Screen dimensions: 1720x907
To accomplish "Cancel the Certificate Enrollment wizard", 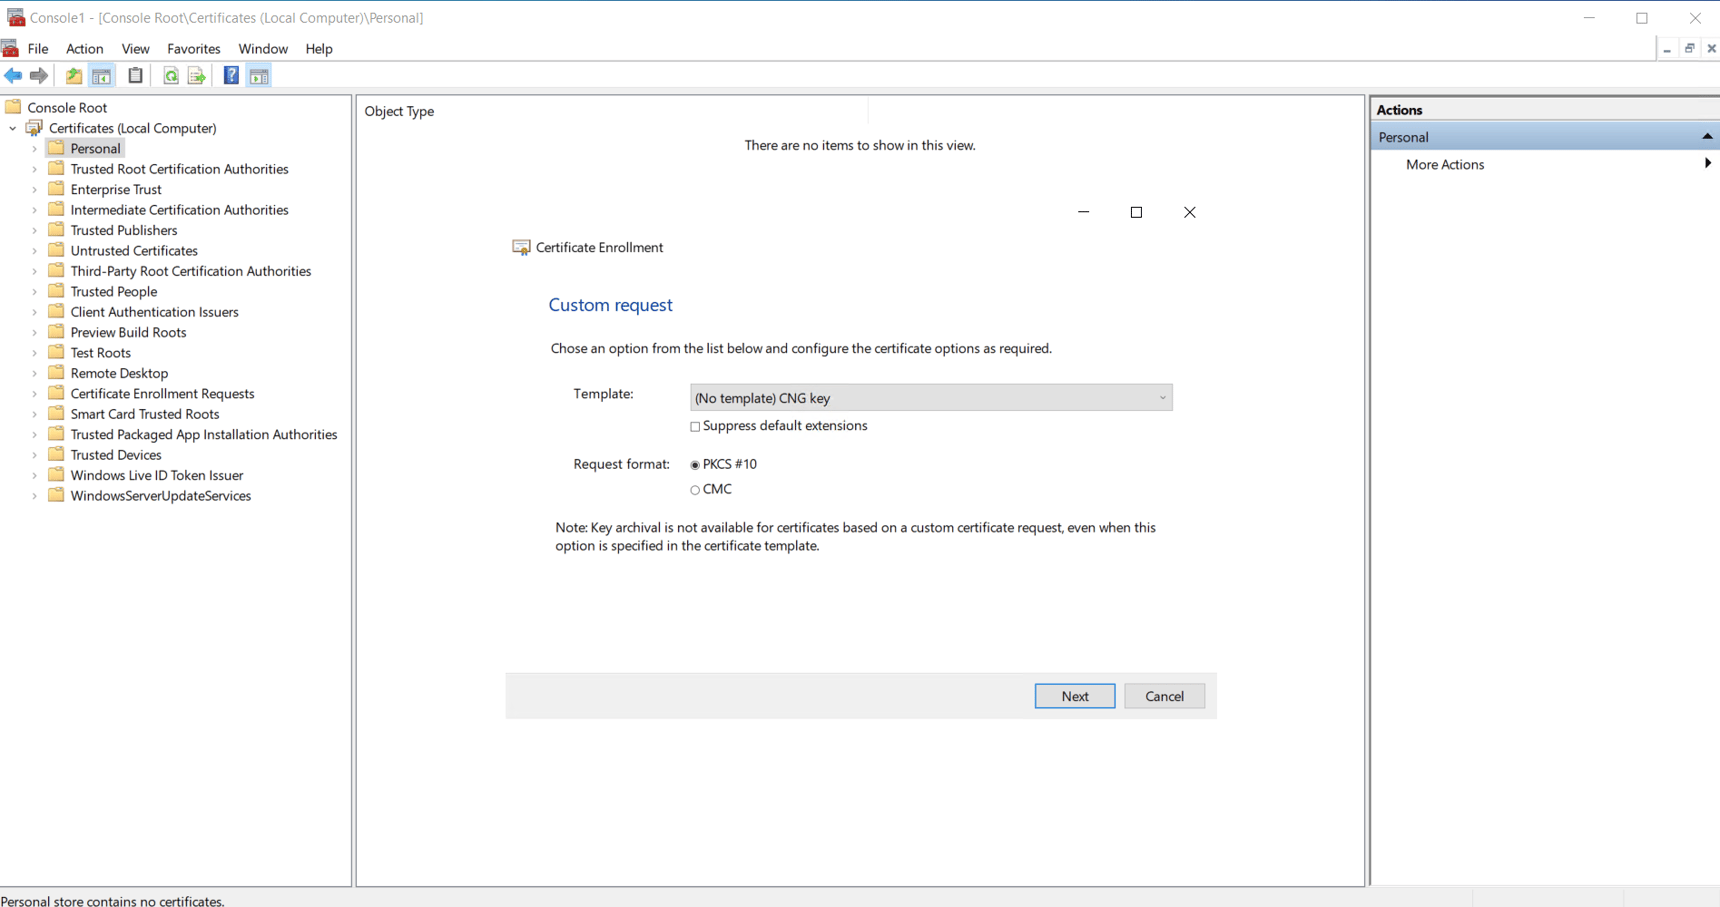I will tap(1164, 696).
